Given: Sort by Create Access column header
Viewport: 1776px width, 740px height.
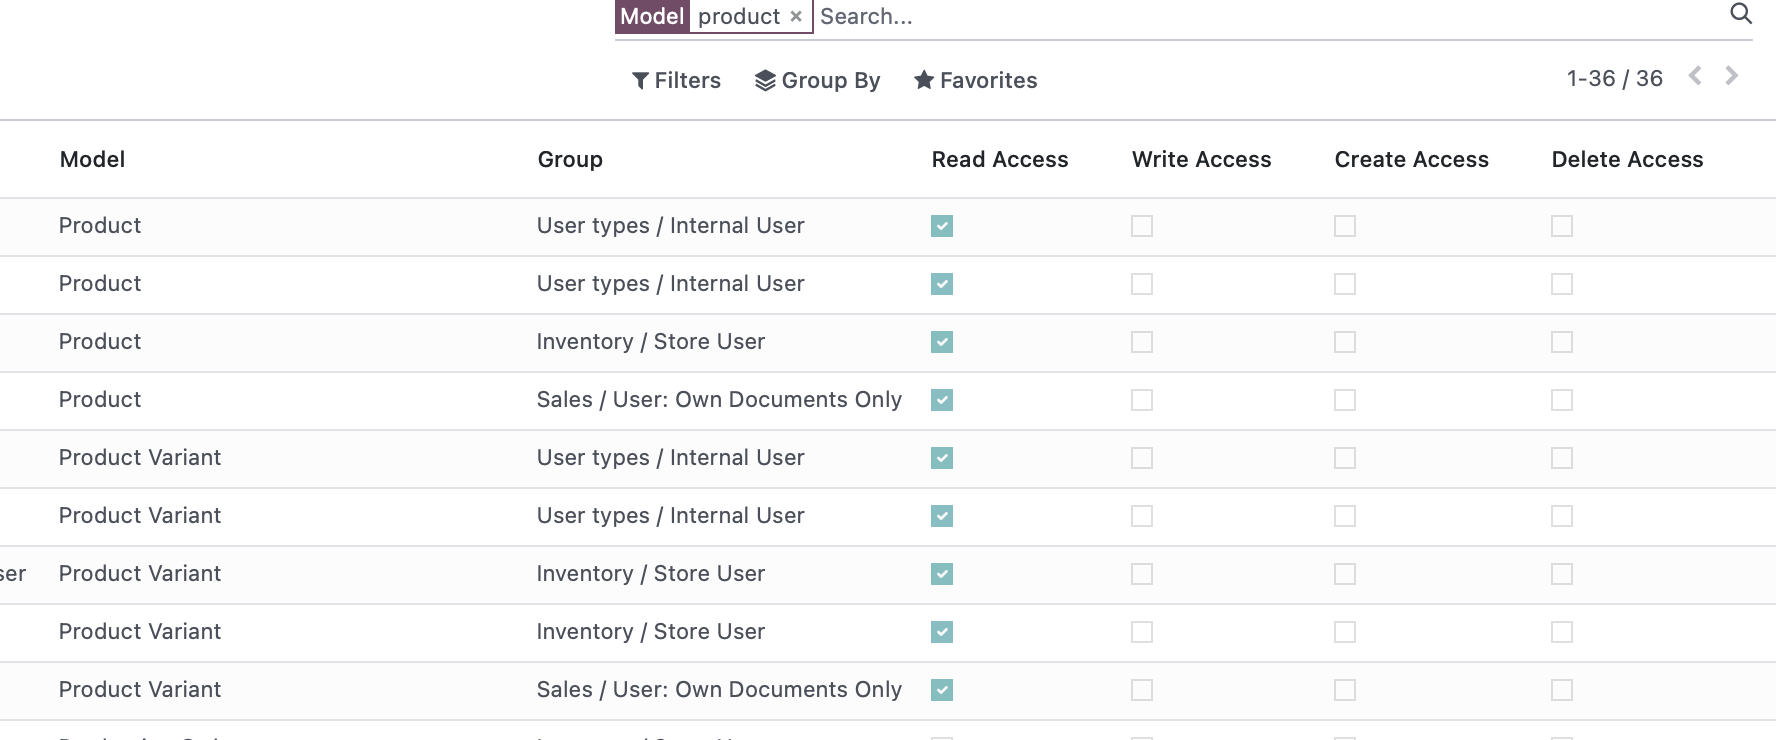Looking at the screenshot, I should (1412, 160).
